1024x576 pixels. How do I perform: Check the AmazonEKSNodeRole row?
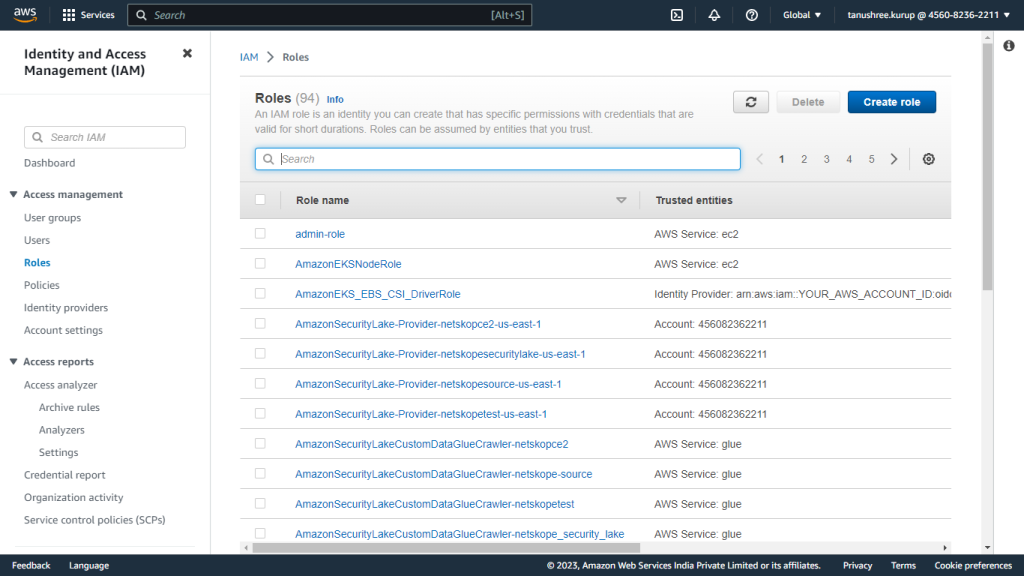coord(260,263)
